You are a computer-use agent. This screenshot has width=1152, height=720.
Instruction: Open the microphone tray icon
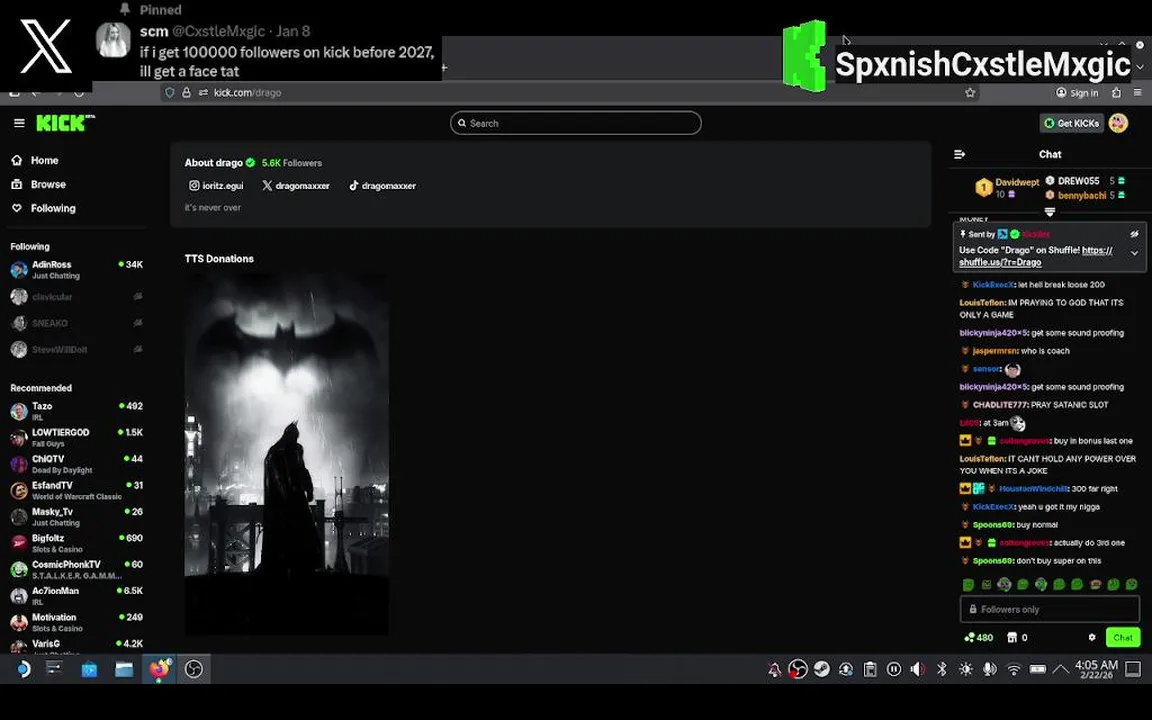tap(990, 669)
